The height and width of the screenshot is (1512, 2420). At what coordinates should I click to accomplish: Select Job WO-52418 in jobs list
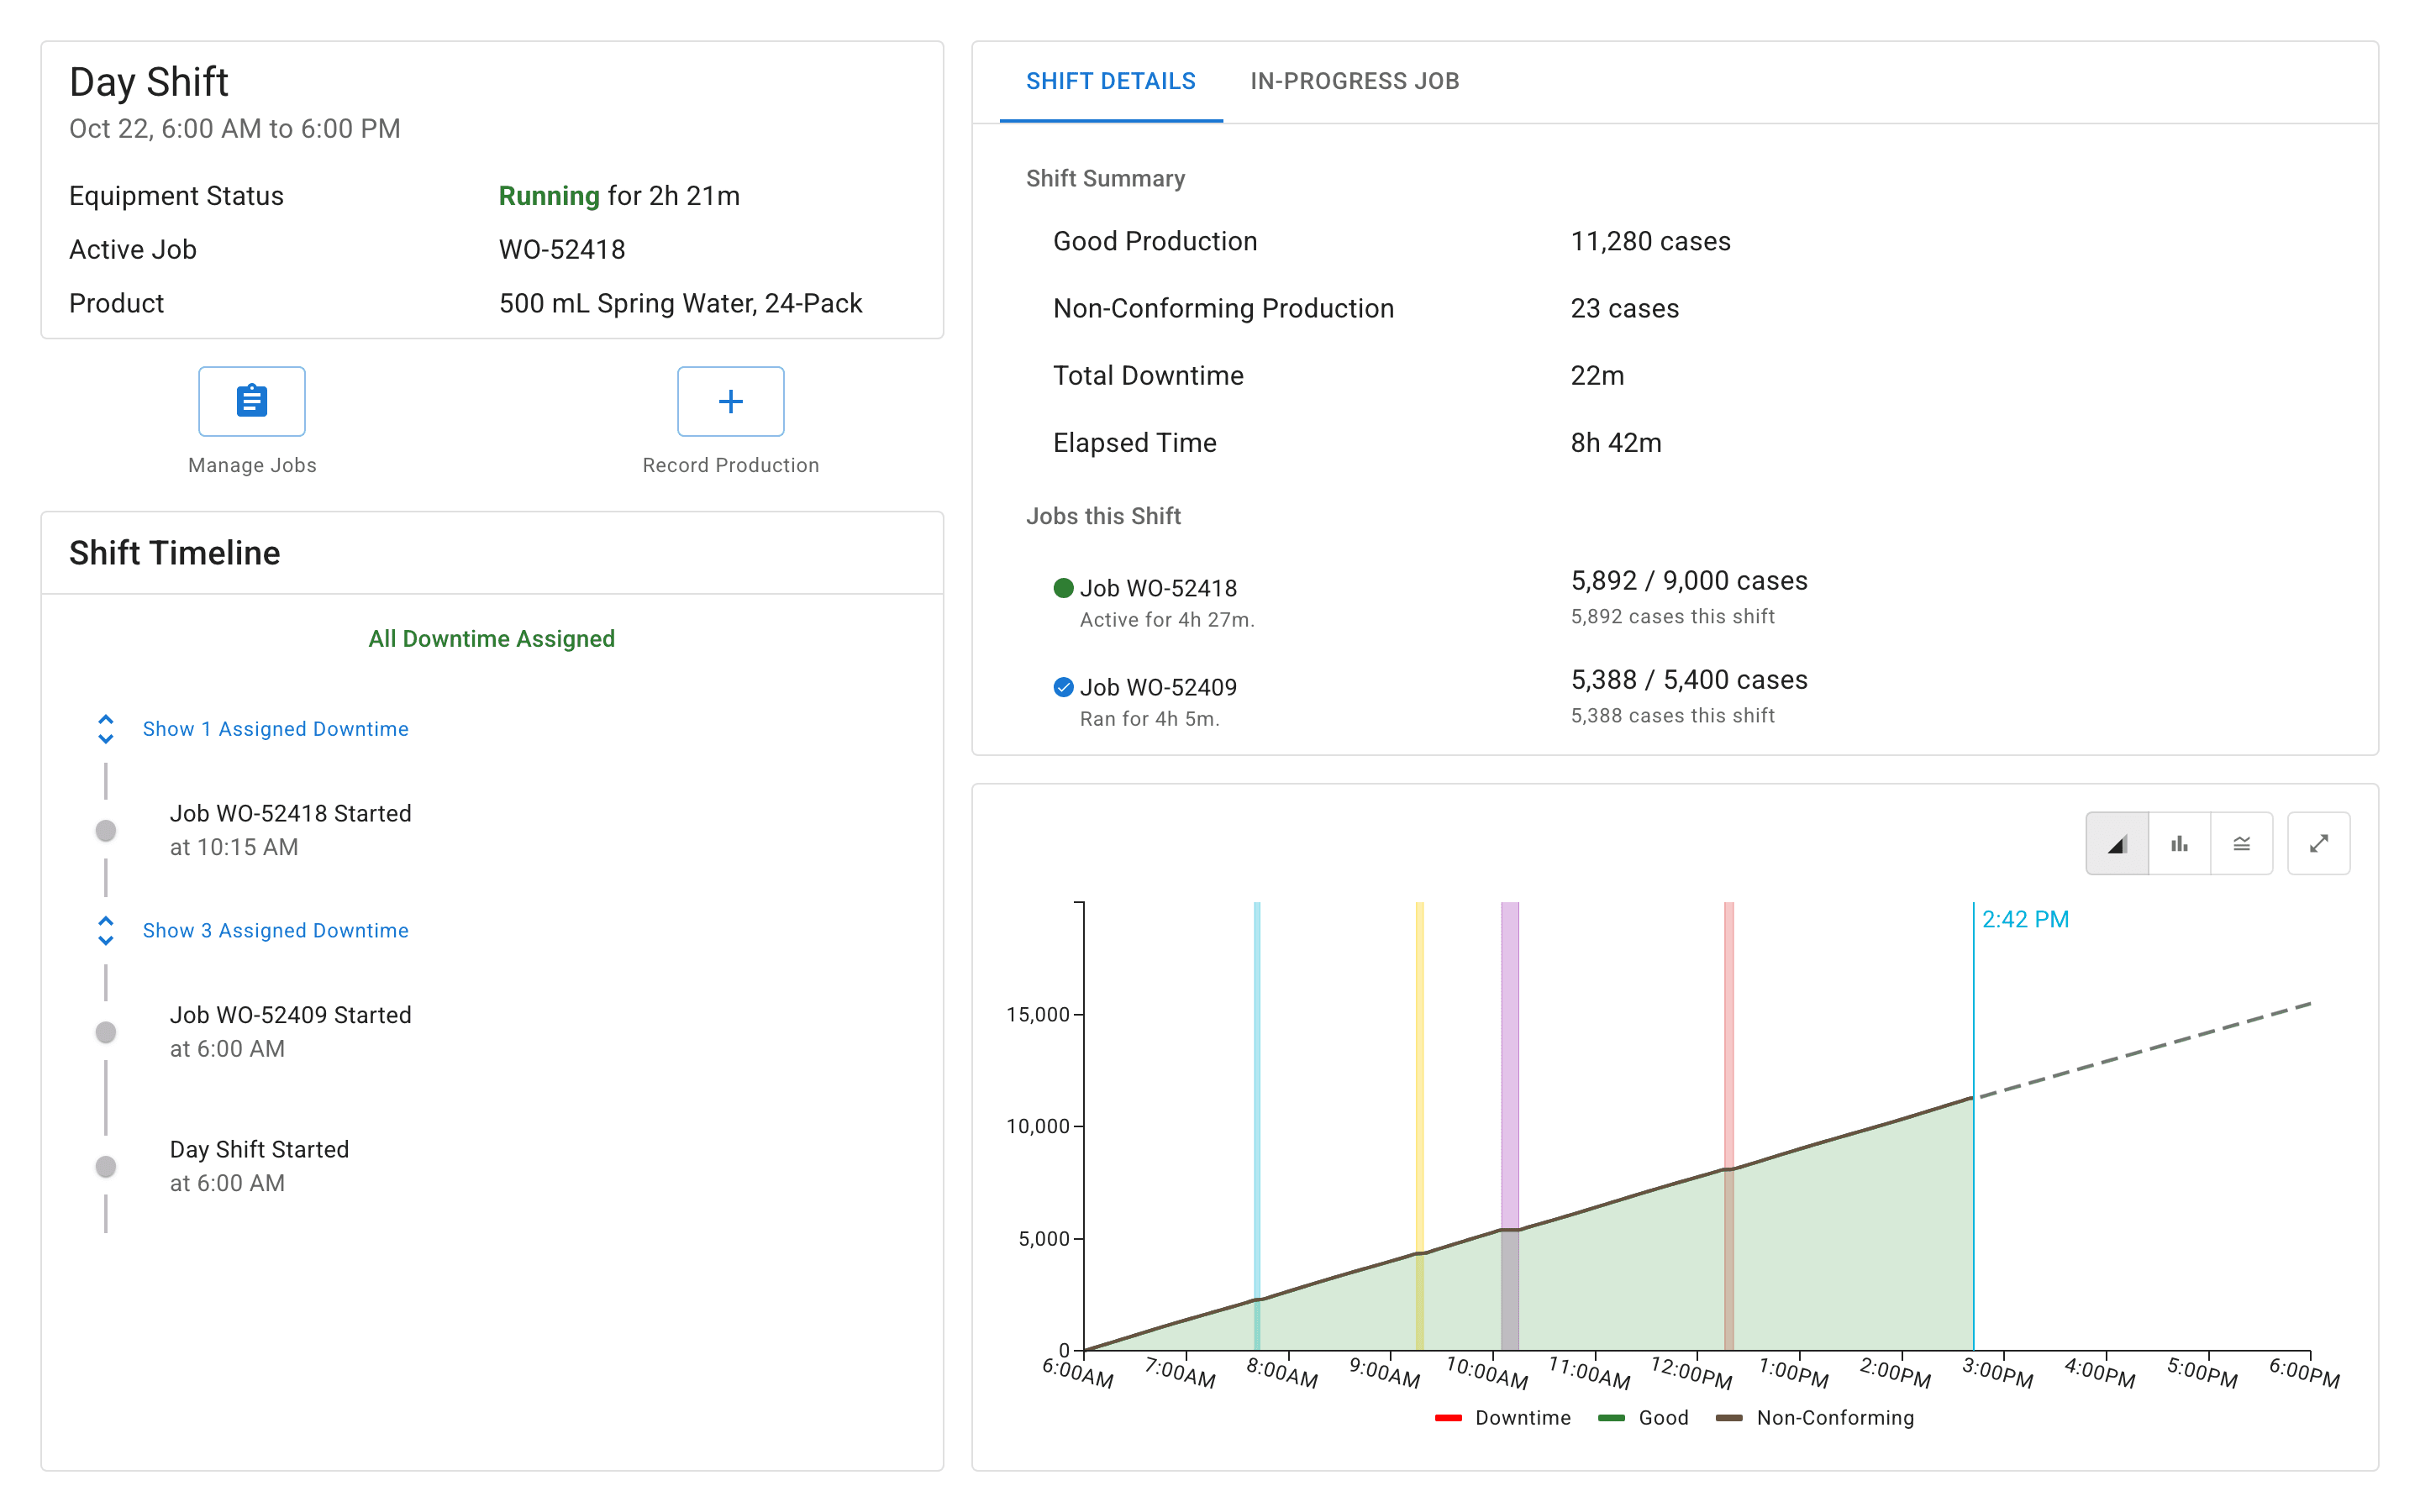[1158, 588]
